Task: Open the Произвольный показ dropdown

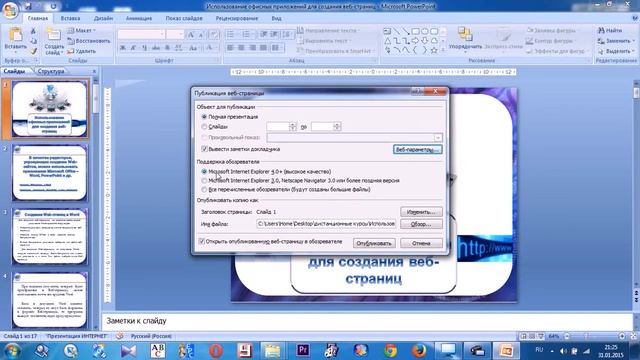Action: click(438, 138)
